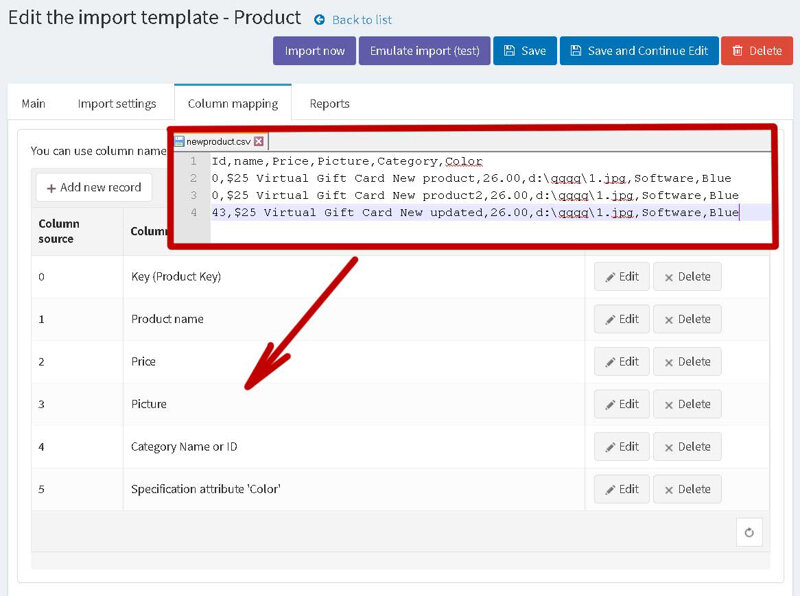Close the newproduct.csv tab with the X icon
The width and height of the screenshot is (800, 596).
point(259,141)
